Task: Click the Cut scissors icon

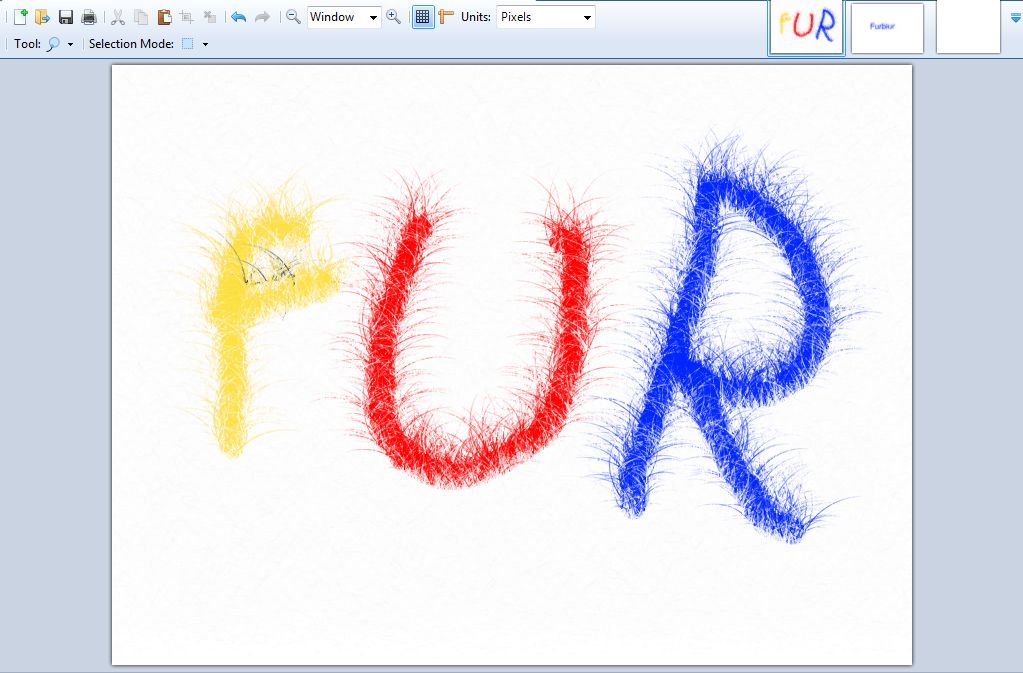Action: coord(118,17)
